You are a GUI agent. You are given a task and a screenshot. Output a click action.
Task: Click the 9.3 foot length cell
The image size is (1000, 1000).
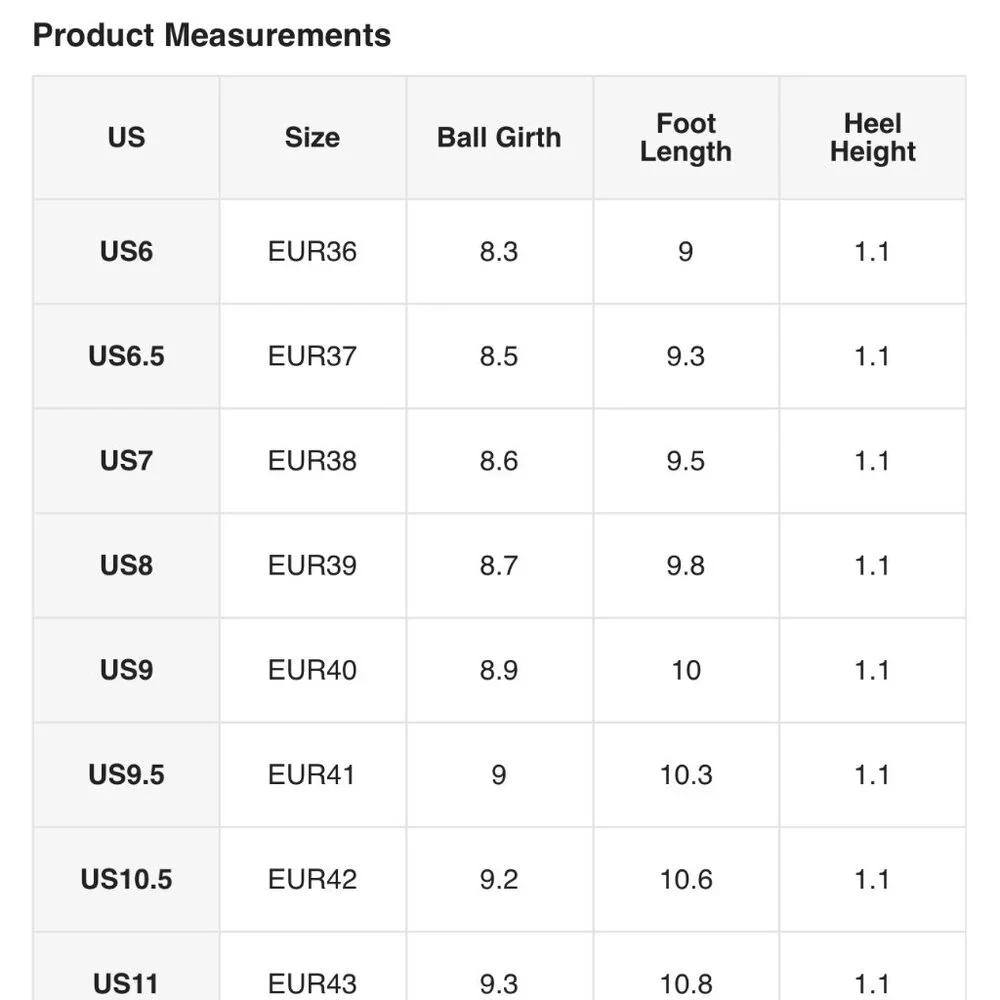coord(686,356)
